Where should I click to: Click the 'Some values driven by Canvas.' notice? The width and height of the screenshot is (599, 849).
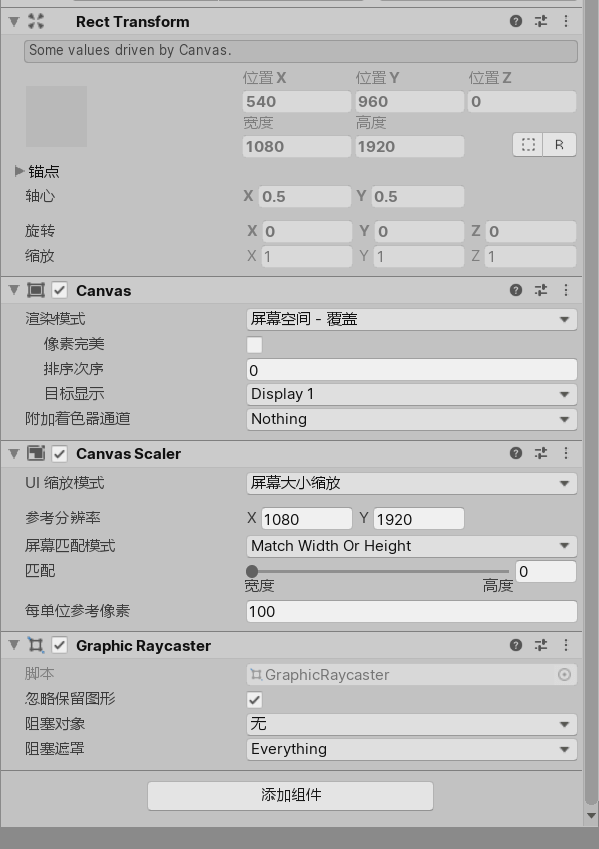click(301, 50)
